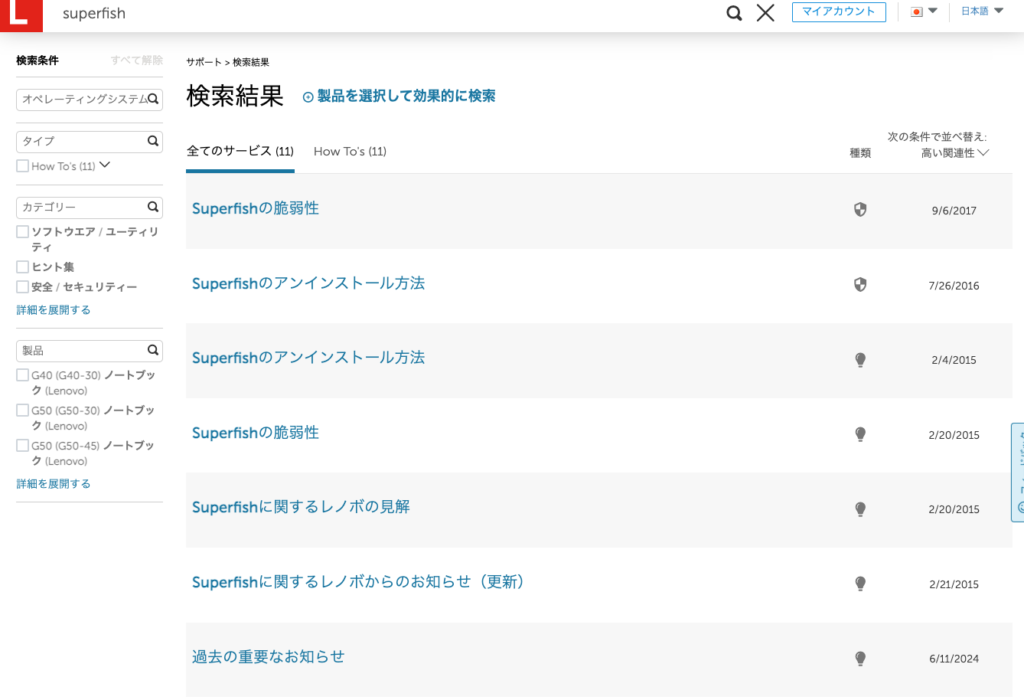Open Superfishに関するレノボの見解 result link
The image size is (1024, 700).
(x=301, y=507)
